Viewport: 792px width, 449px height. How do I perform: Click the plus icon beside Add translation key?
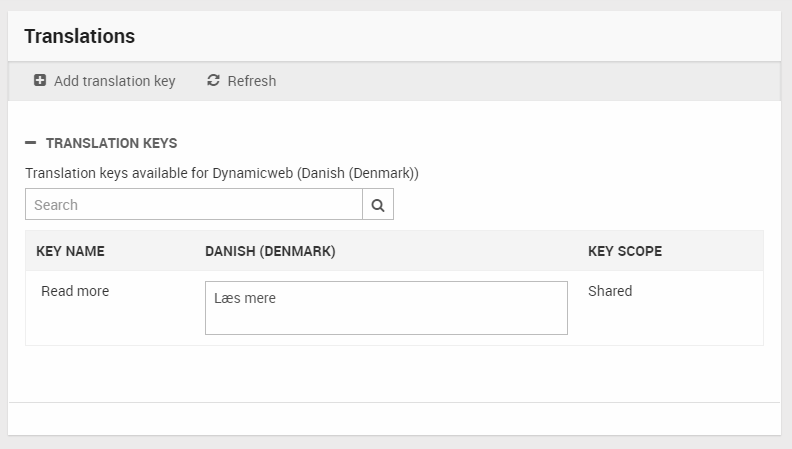[40, 81]
